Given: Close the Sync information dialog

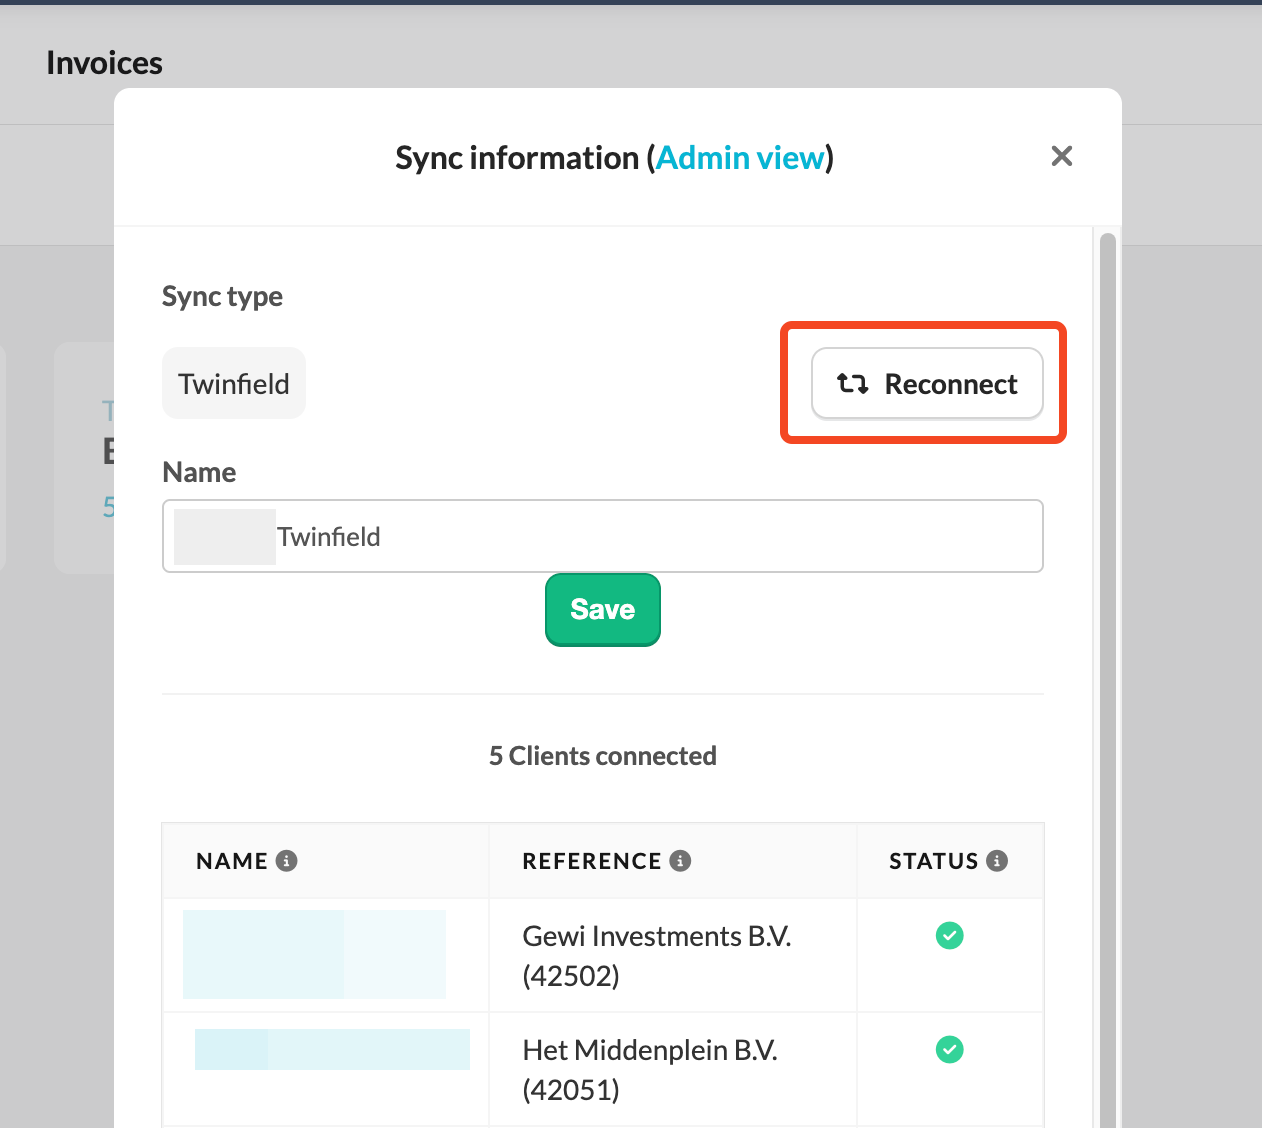Looking at the screenshot, I should [x=1062, y=156].
